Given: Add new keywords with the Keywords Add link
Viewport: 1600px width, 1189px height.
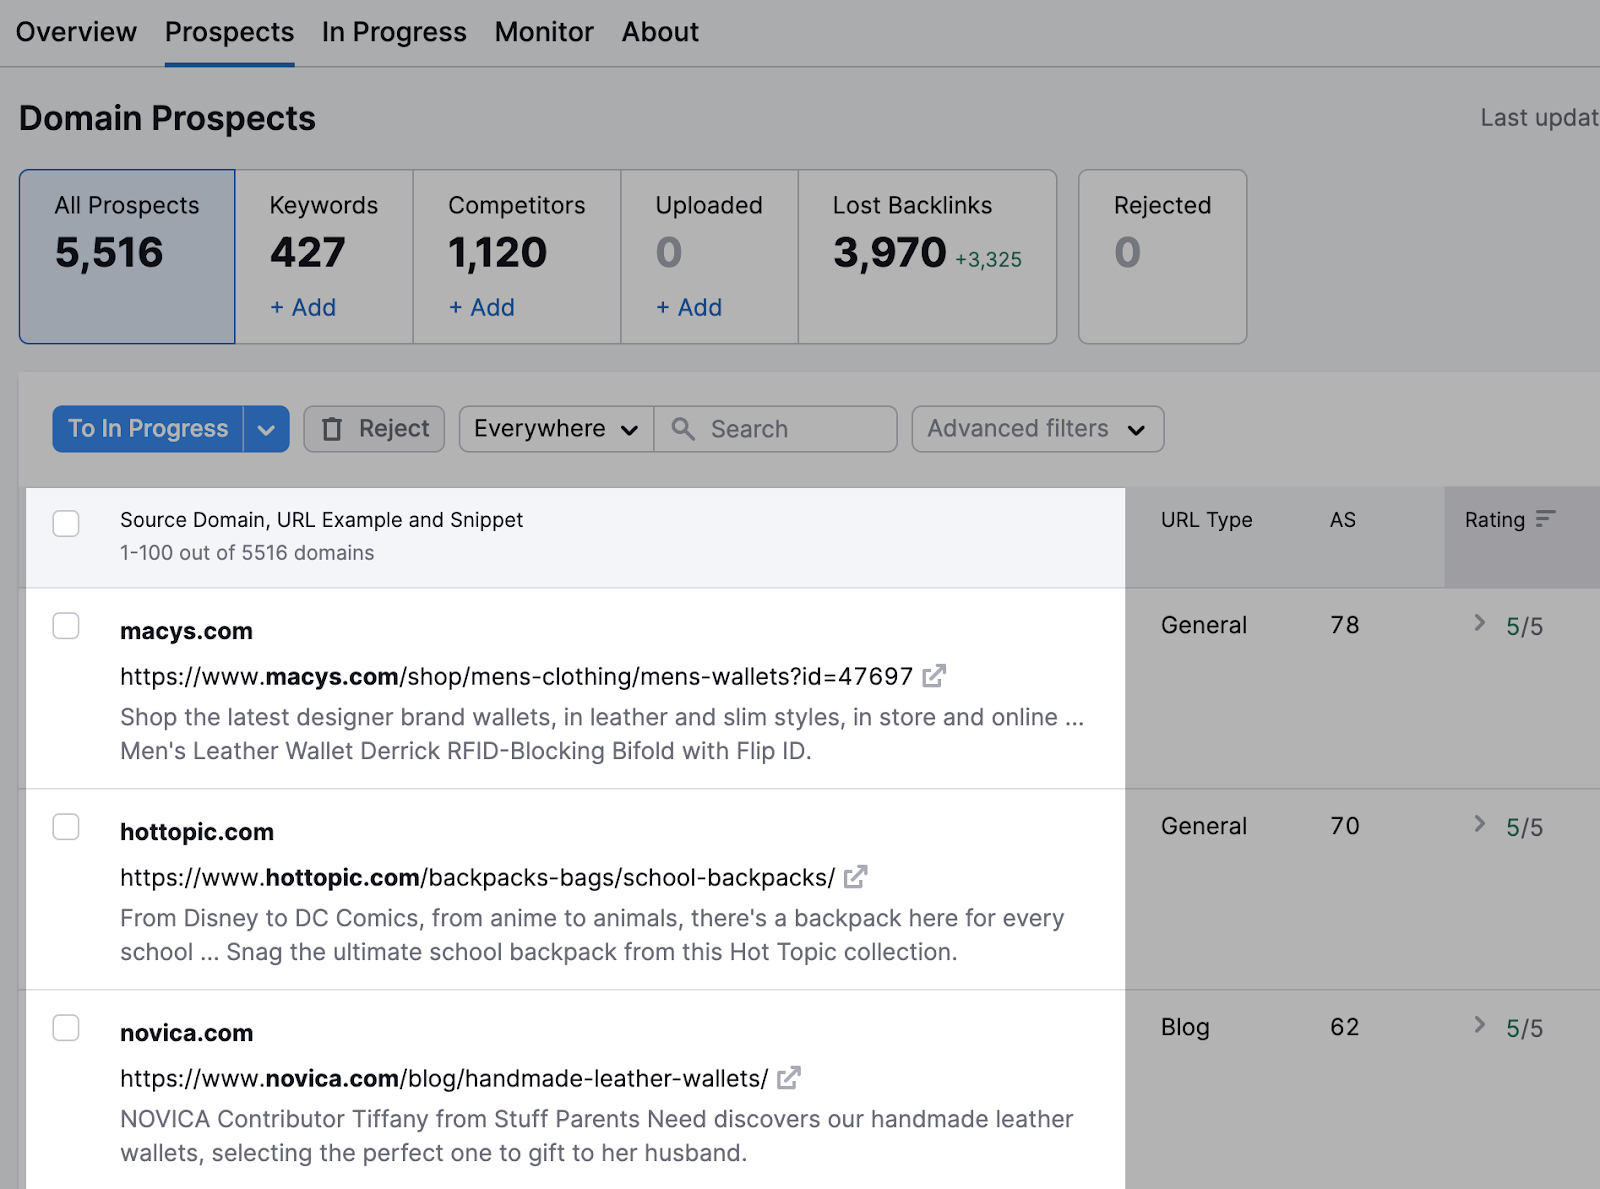Looking at the screenshot, I should tap(302, 307).
